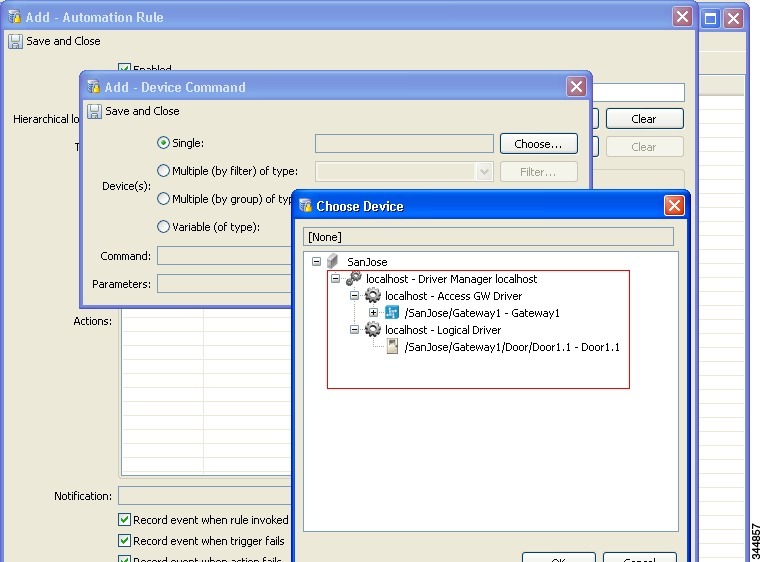The image size is (763, 562).
Task: Click the Single device text field
Action: coord(404,144)
